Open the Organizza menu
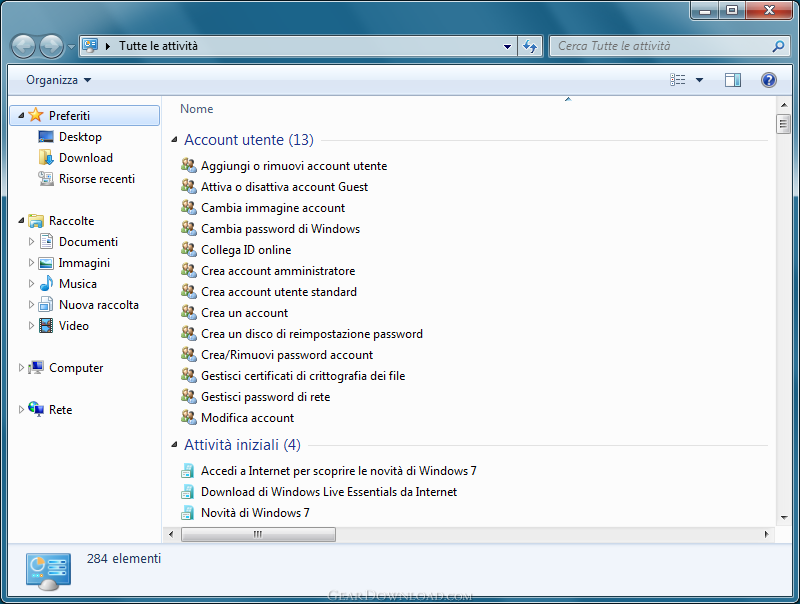The height and width of the screenshot is (604, 800). tap(59, 80)
